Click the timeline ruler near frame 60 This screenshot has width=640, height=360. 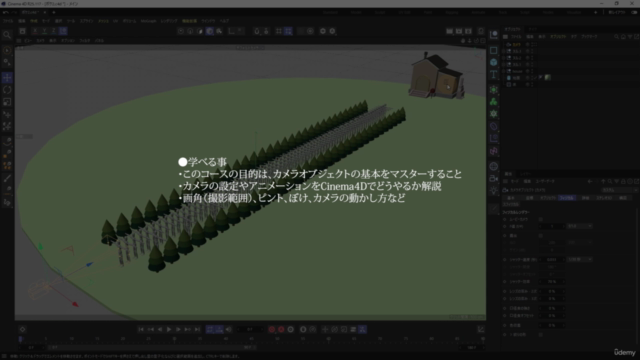pos(328,339)
